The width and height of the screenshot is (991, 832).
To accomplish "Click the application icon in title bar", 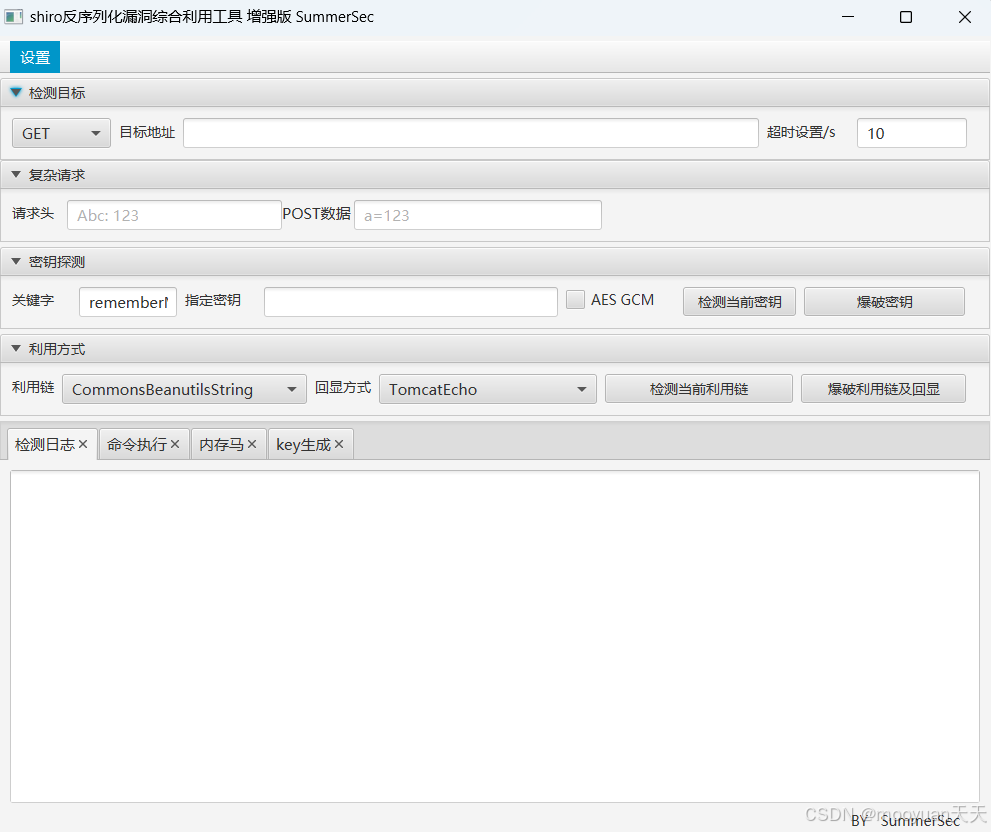I will 13,16.
